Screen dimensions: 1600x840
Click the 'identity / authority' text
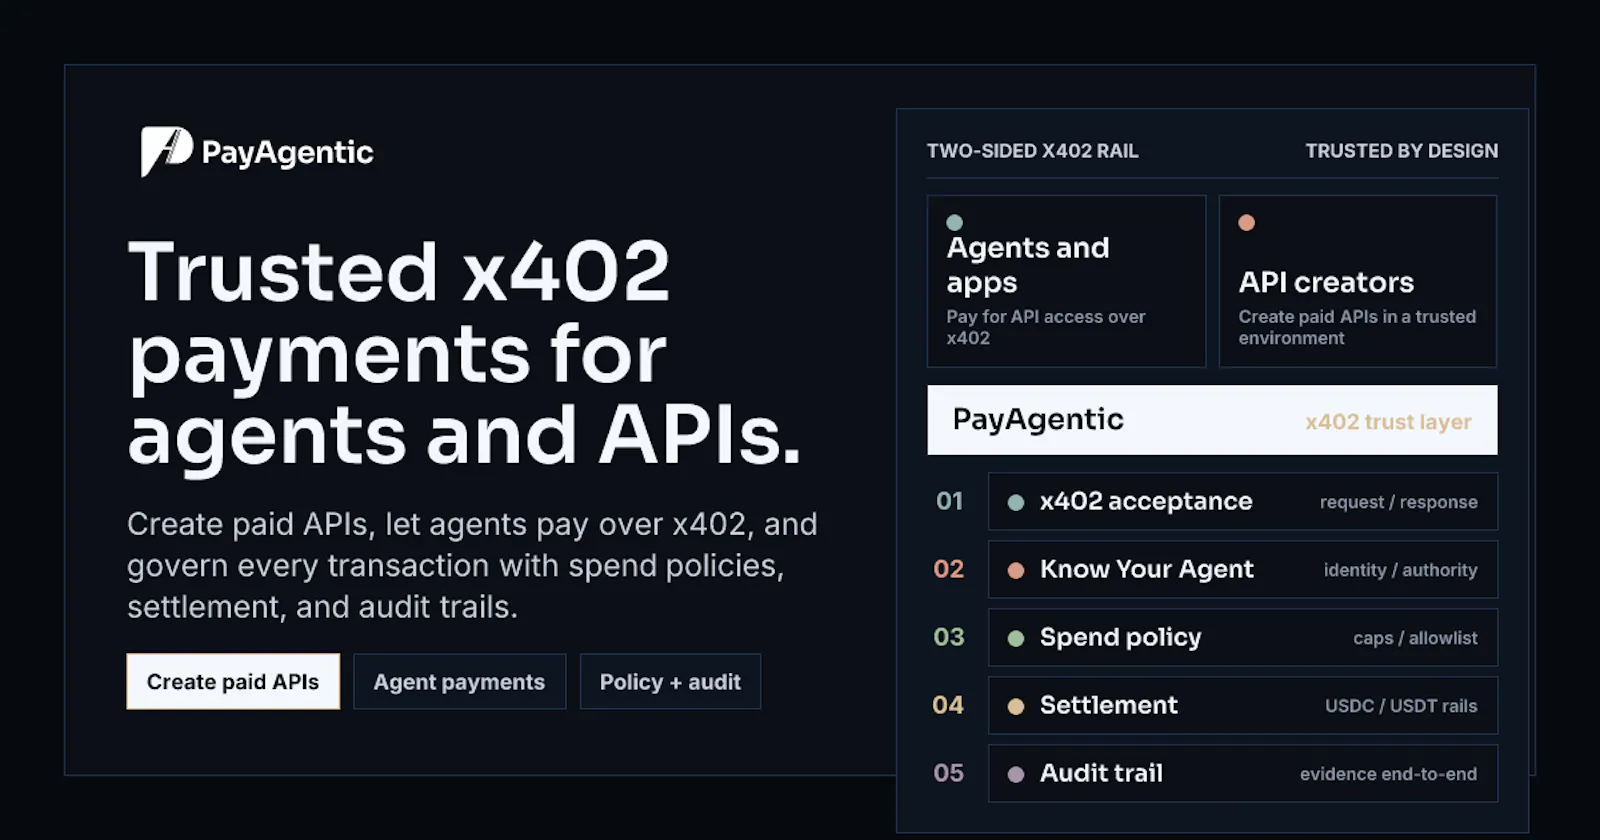tap(1401, 570)
